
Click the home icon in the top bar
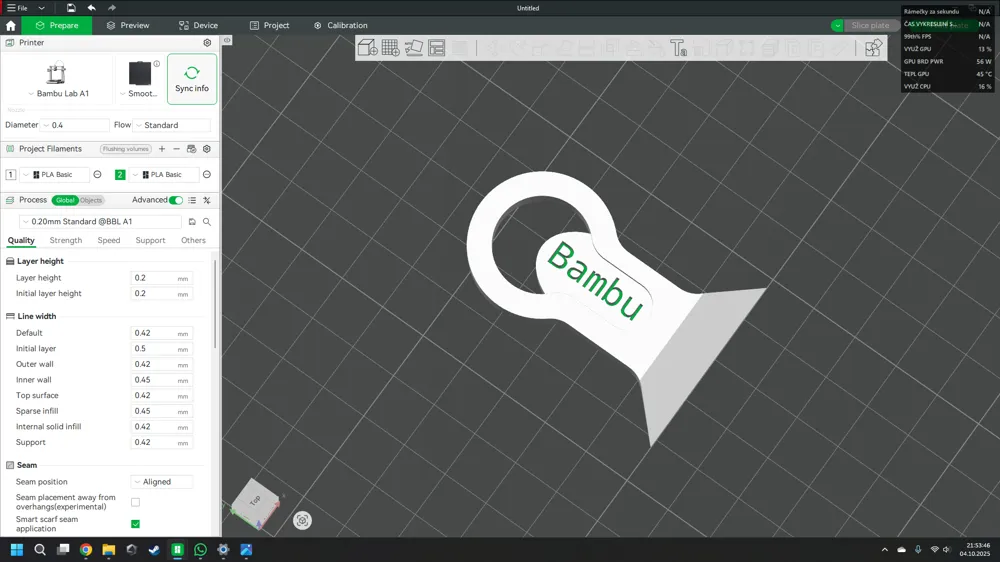click(11, 26)
